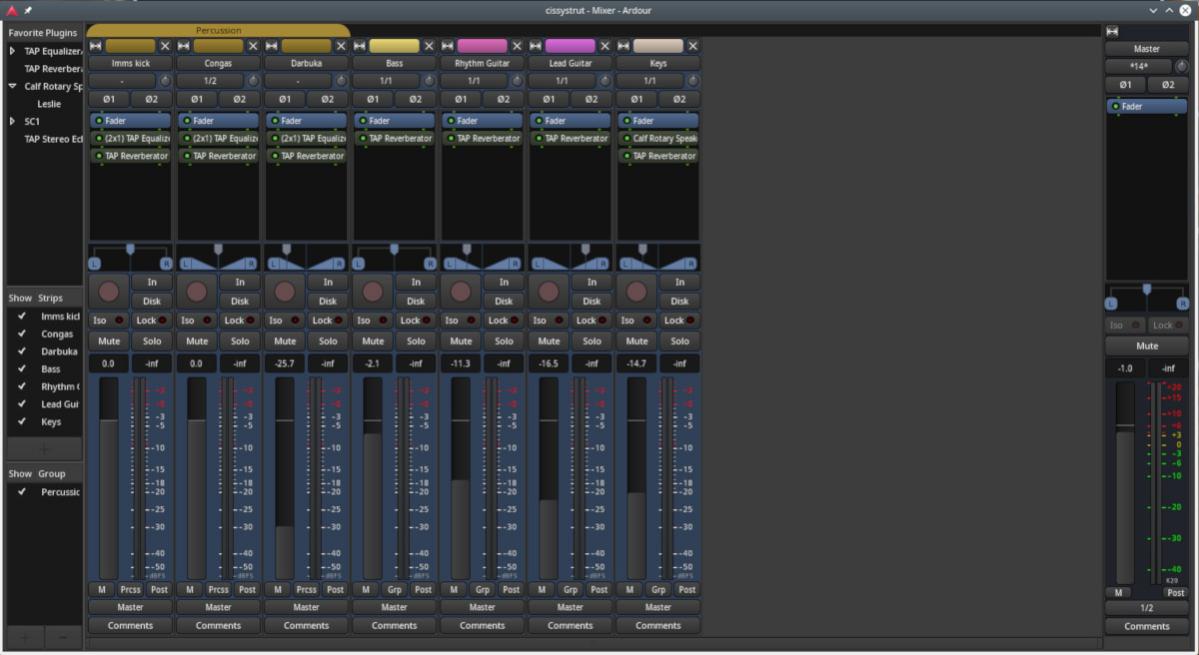The height and width of the screenshot is (655, 1199).
Task: Expand the TAP Equalizer favorite plugin entry
Action: (13, 51)
